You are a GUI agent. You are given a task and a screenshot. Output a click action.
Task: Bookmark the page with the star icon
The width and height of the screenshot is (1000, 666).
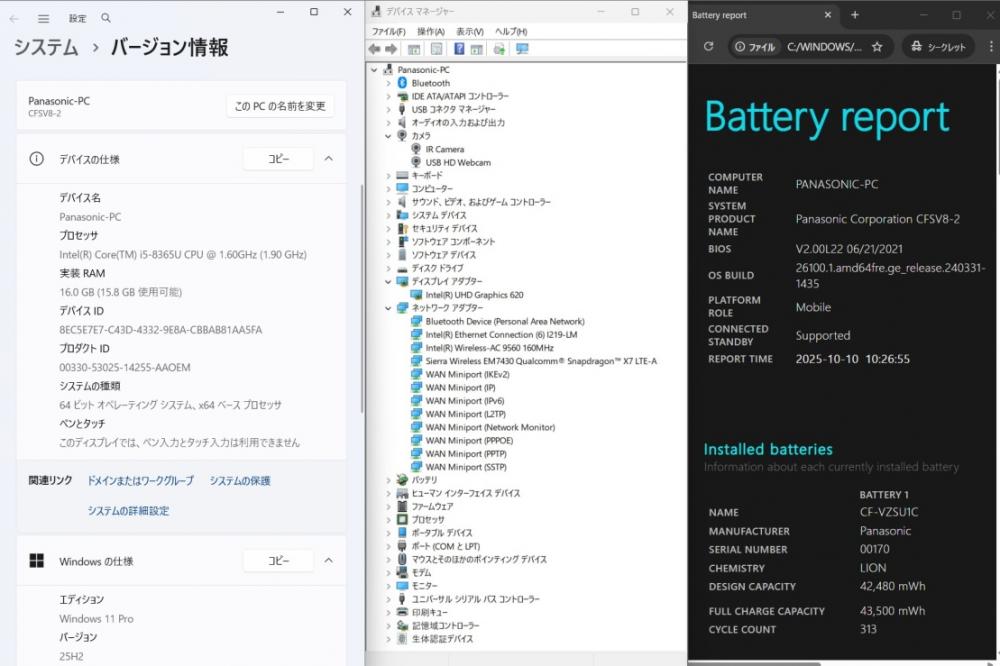877,47
